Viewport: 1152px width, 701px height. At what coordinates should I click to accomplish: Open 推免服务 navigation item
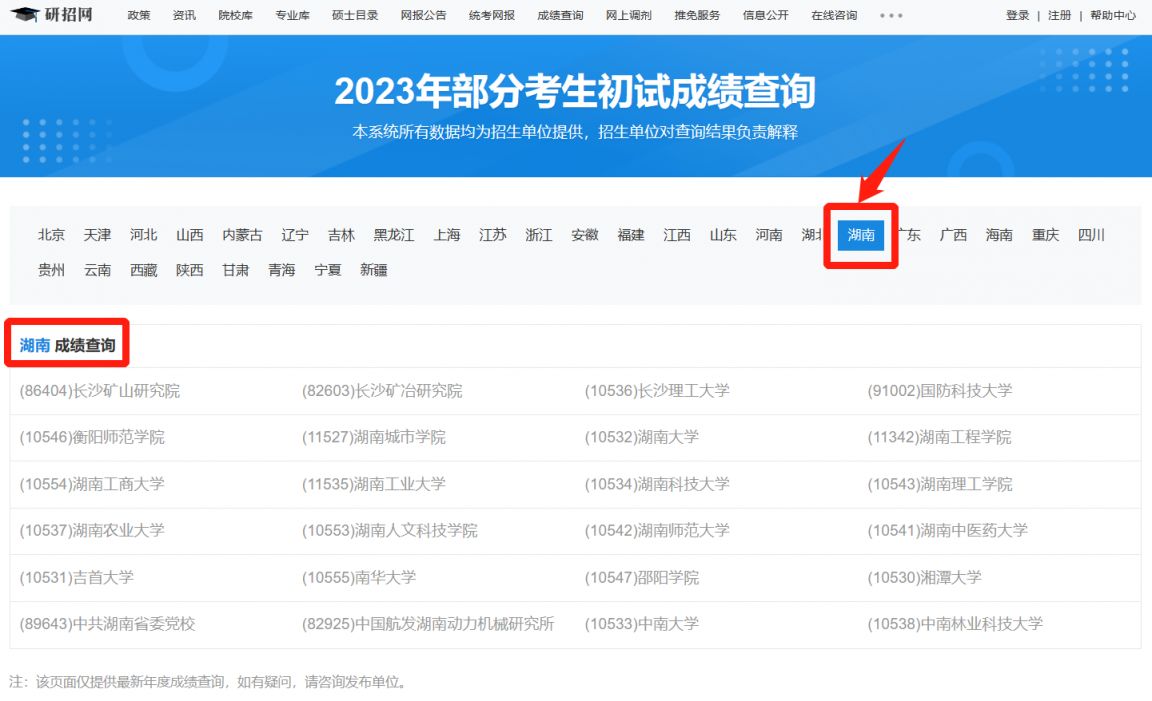pyautogui.click(x=697, y=15)
